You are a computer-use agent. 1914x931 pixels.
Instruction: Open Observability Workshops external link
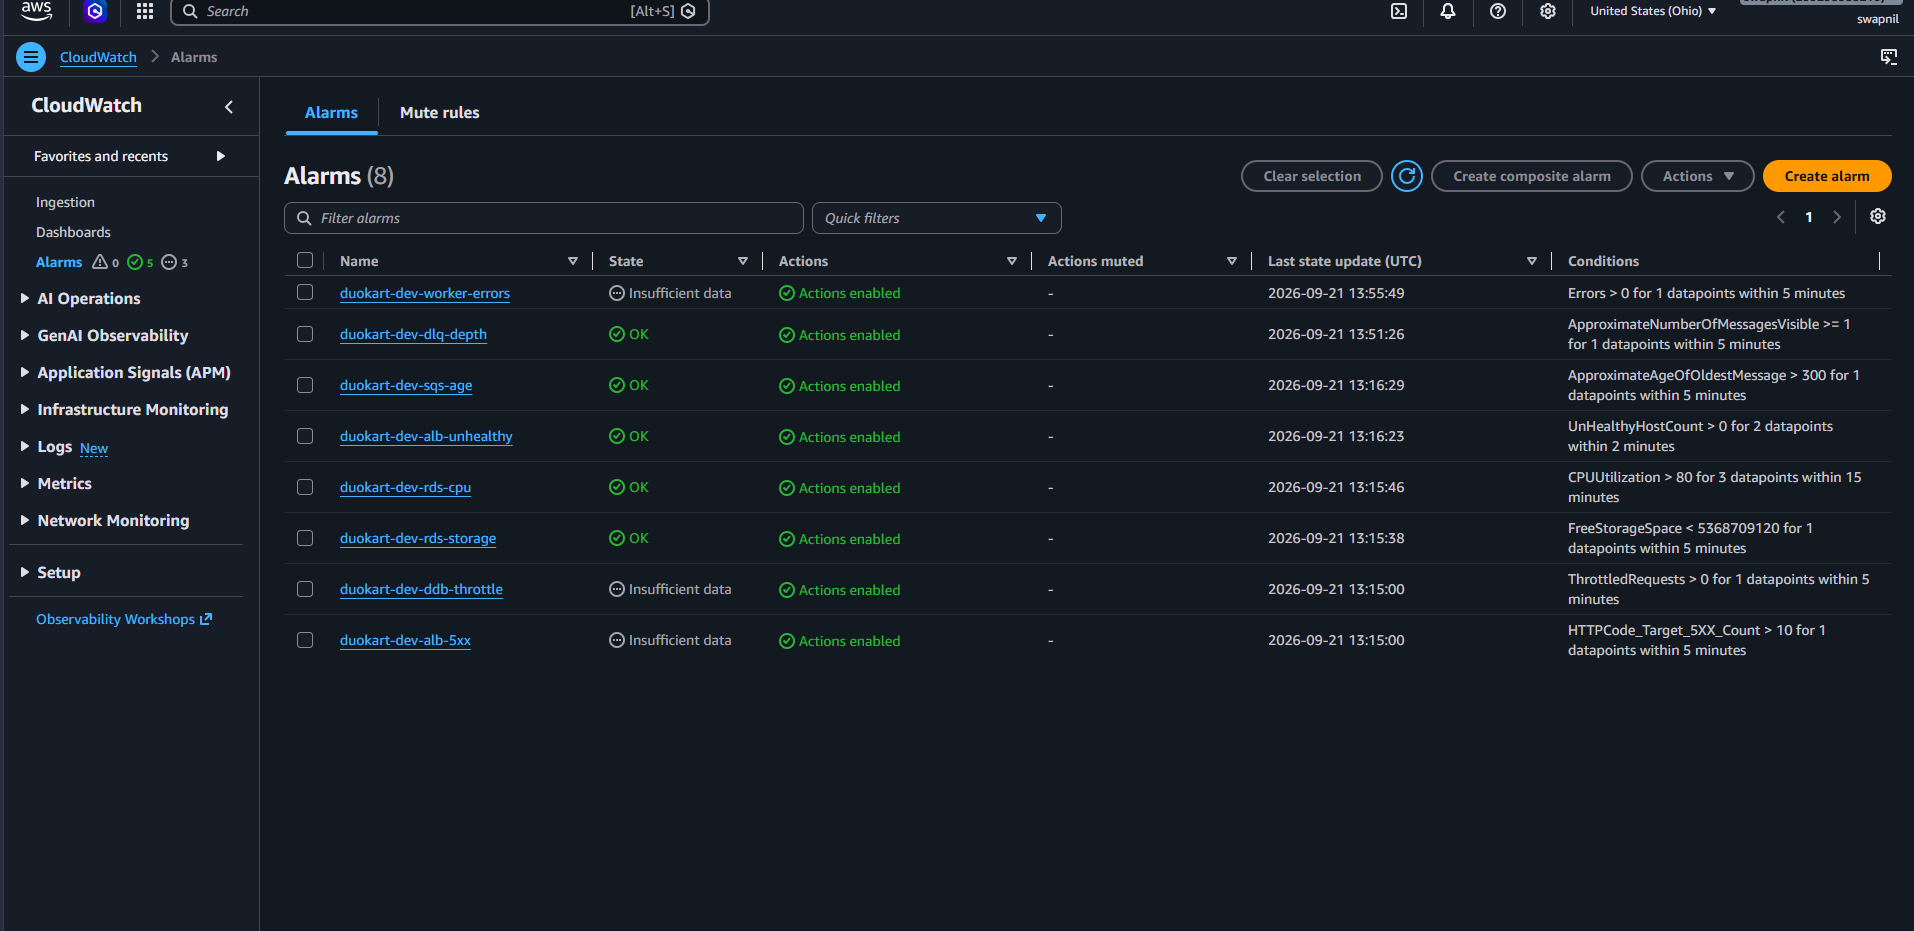pyautogui.click(x=124, y=619)
